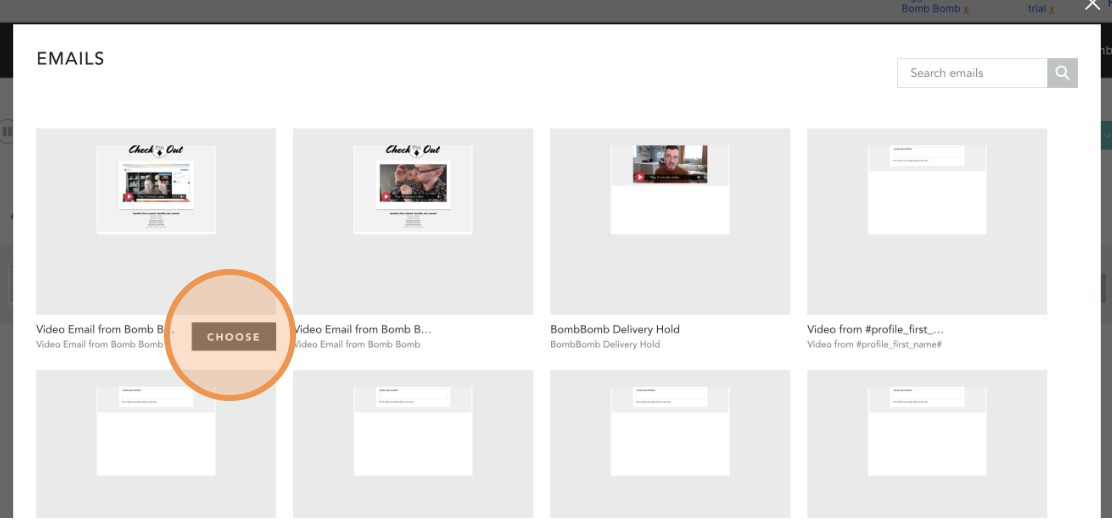Click play icon on the glasses-man video preview
1112x520 pixels.
point(386,197)
